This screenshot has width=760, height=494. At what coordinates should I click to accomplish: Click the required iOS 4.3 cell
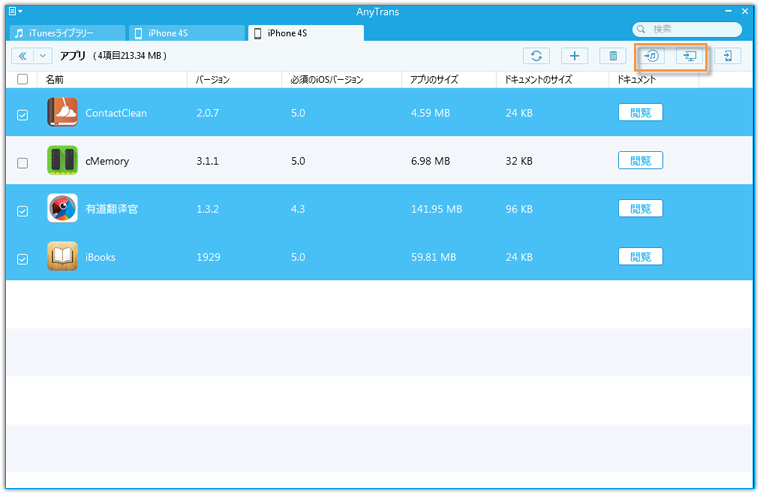(x=298, y=209)
